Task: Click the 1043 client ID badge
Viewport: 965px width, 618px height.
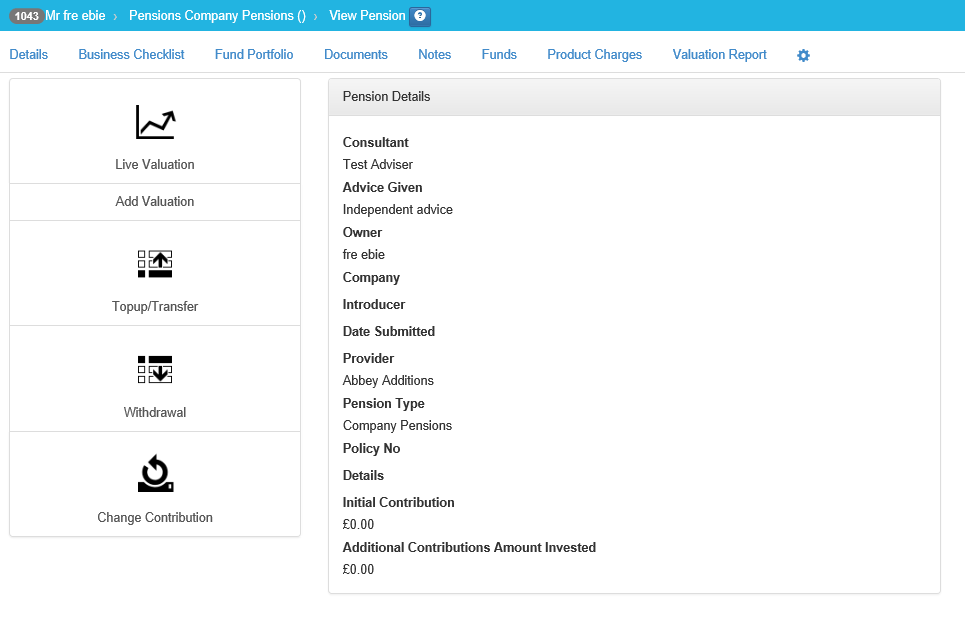Action: pyautogui.click(x=27, y=16)
